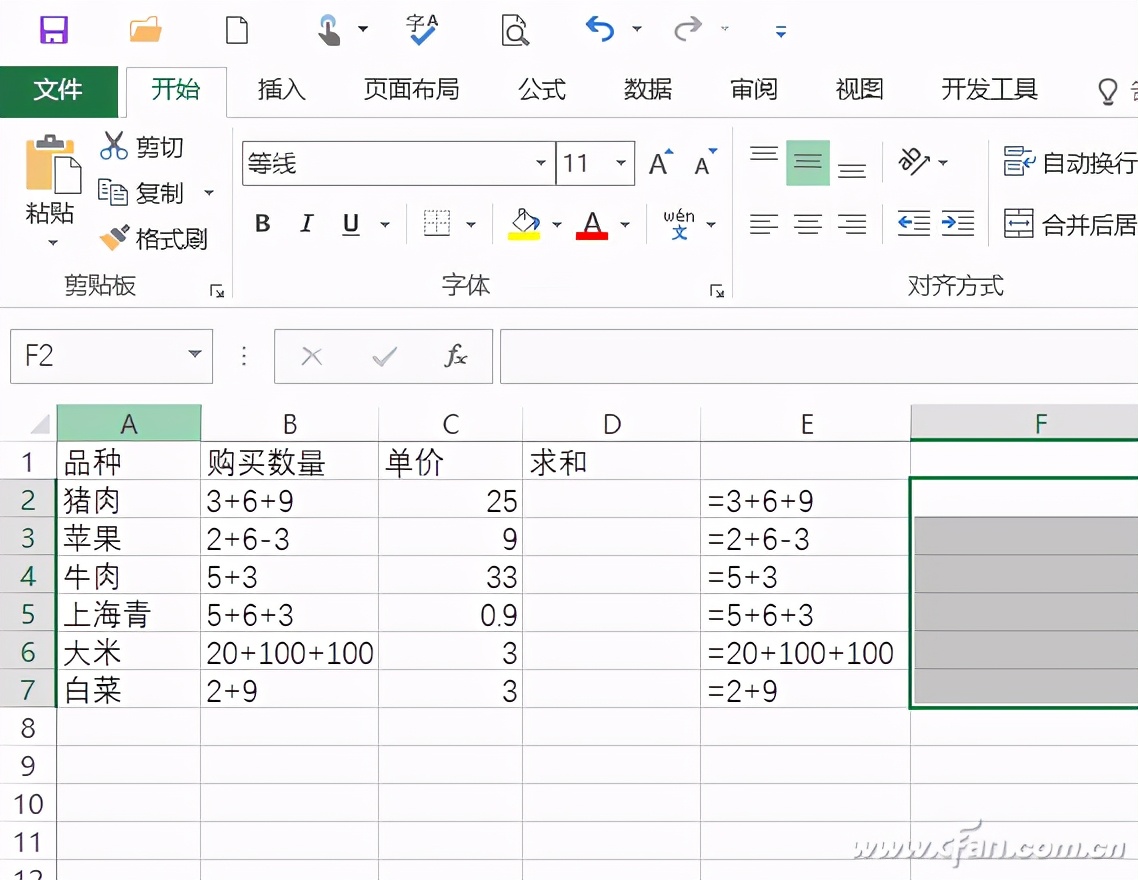
Task: Open the font size 11 dropdown
Action: coord(621,163)
